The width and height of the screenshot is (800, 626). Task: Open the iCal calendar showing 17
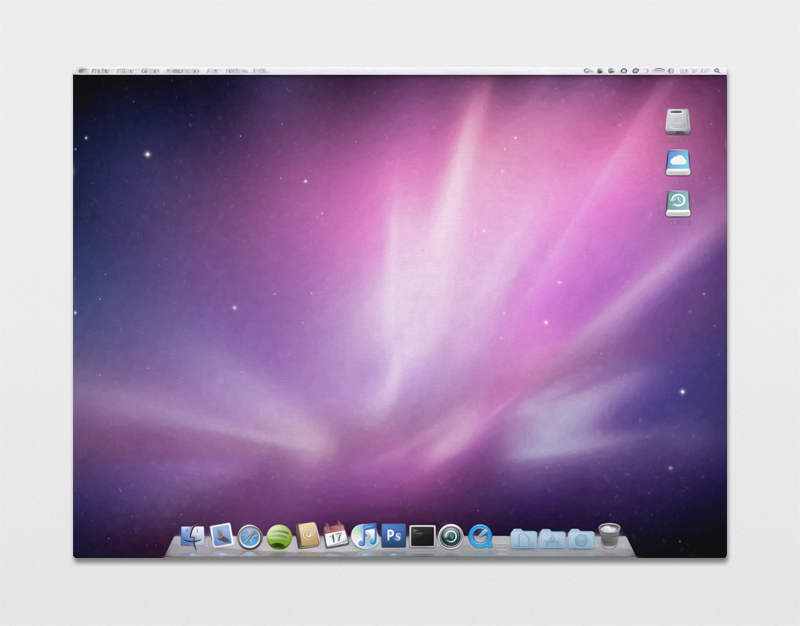point(336,537)
